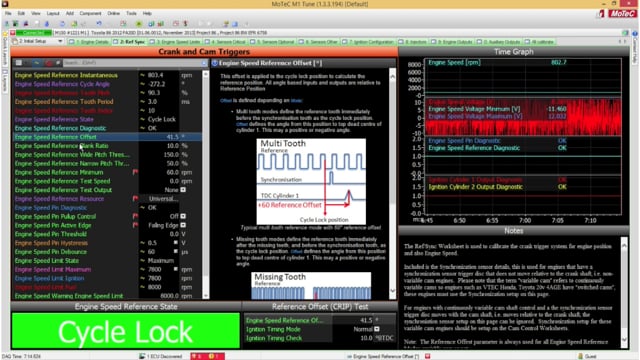Click the red dollar-sign toolbar icon

(185, 24)
